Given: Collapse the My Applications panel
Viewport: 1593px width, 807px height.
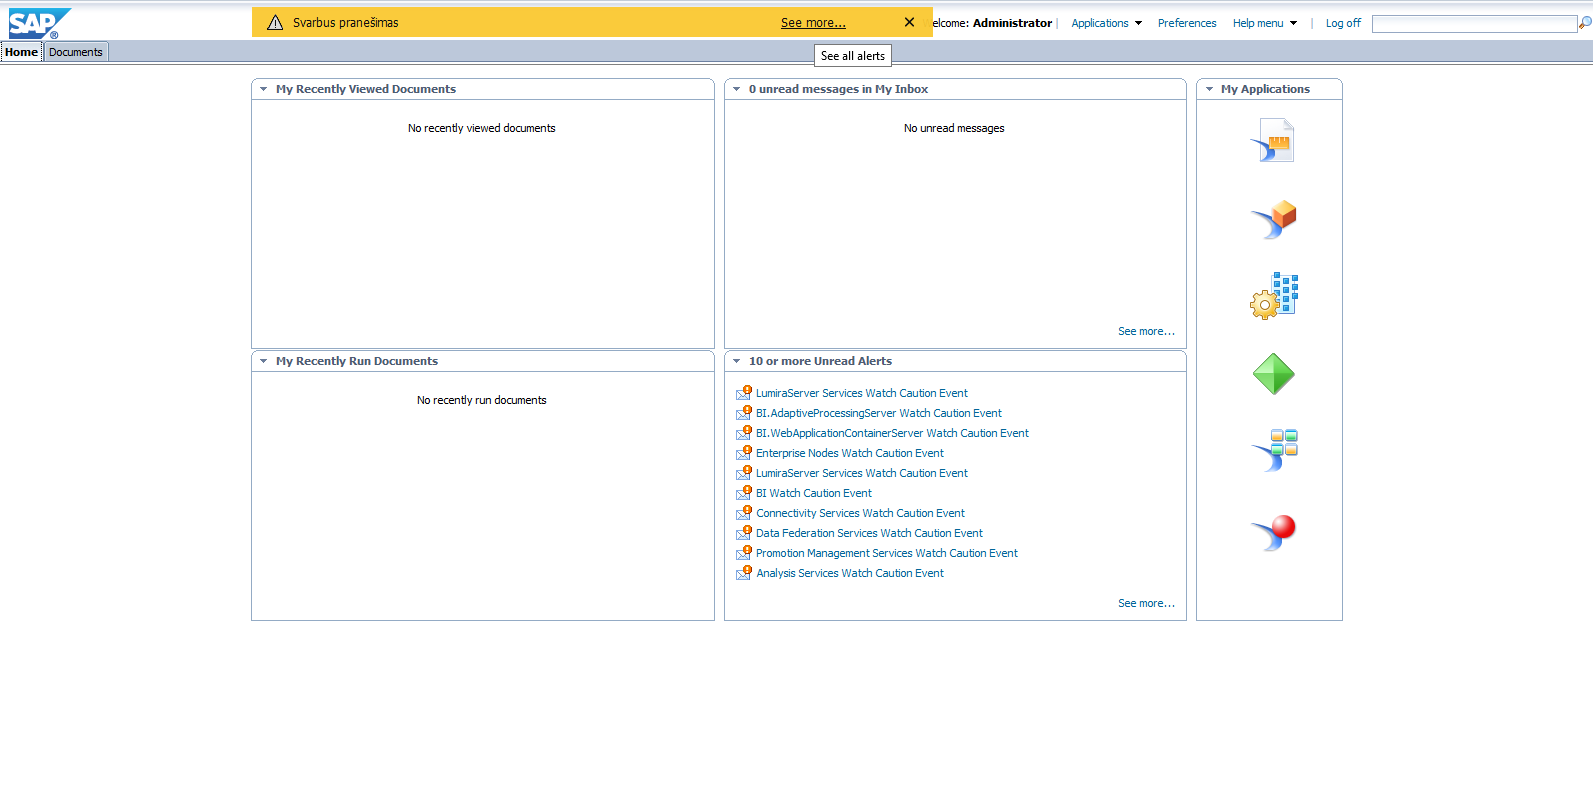Looking at the screenshot, I should click(x=1209, y=89).
